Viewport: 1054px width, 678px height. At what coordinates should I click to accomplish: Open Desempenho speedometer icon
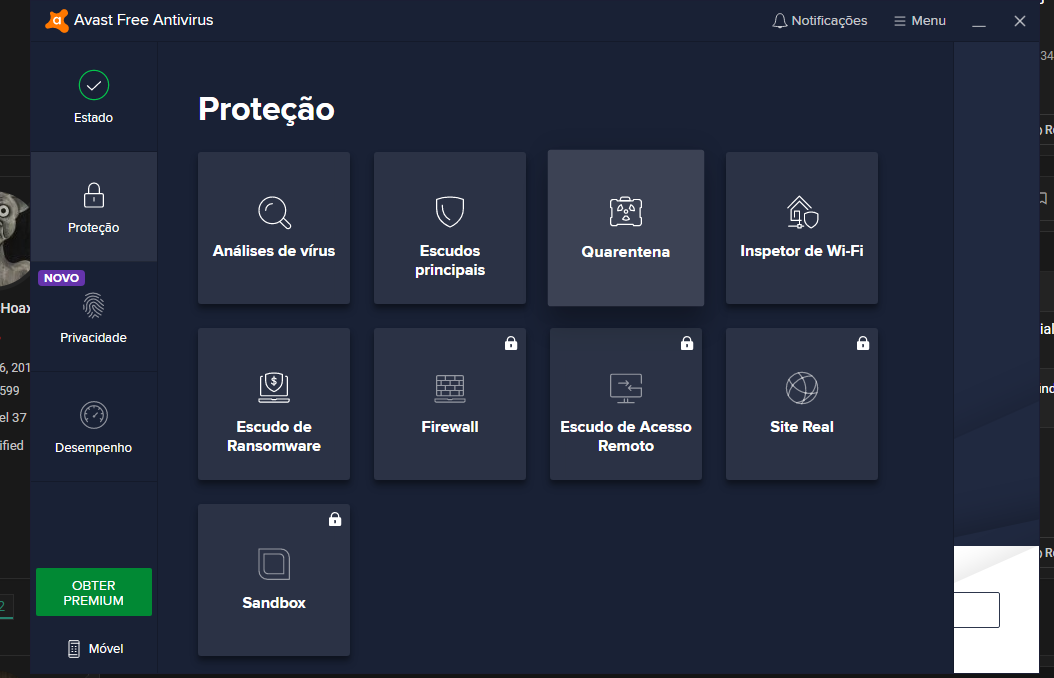click(x=93, y=415)
